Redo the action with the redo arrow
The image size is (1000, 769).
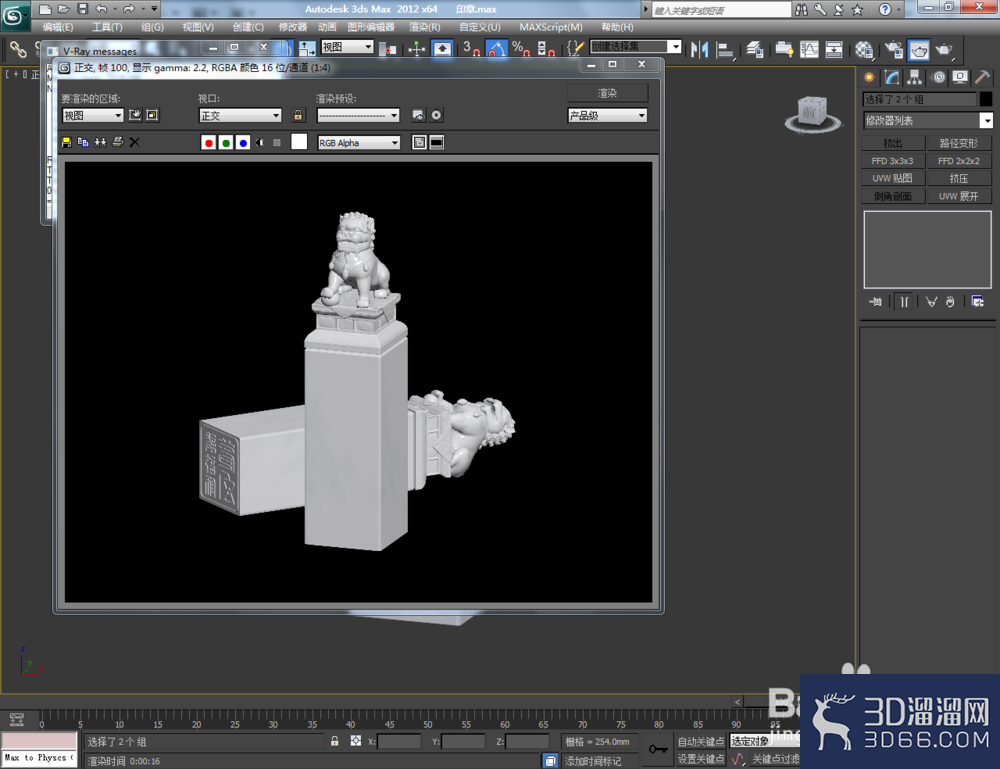click(129, 9)
